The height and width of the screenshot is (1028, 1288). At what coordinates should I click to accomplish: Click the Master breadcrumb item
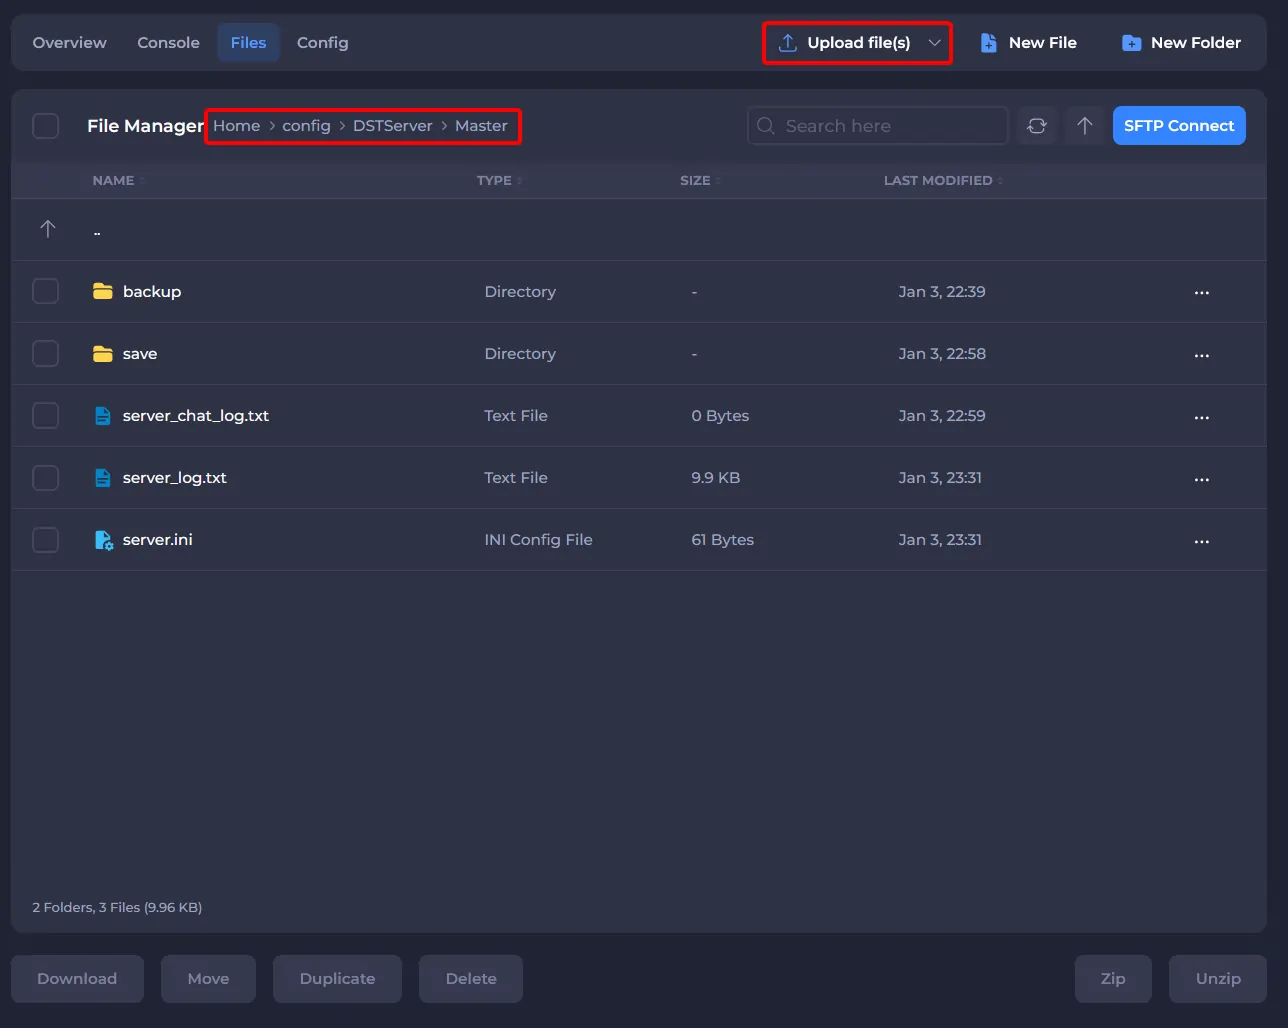pyautogui.click(x=481, y=126)
